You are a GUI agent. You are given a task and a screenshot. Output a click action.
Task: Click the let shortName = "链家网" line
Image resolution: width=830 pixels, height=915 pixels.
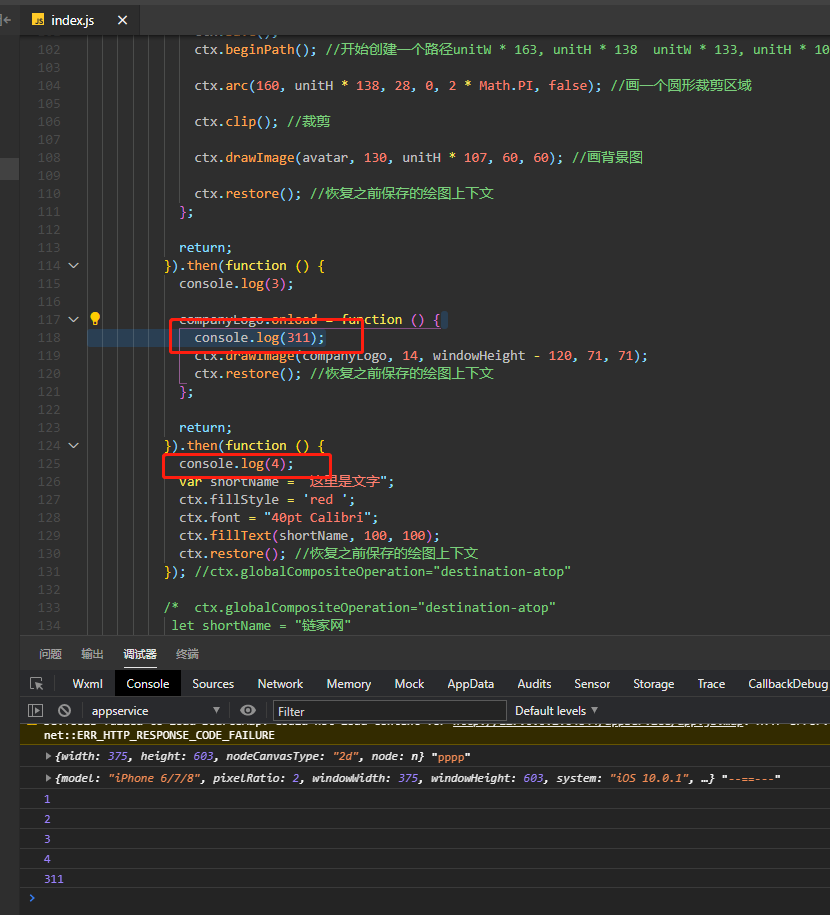pyautogui.click(x=261, y=626)
